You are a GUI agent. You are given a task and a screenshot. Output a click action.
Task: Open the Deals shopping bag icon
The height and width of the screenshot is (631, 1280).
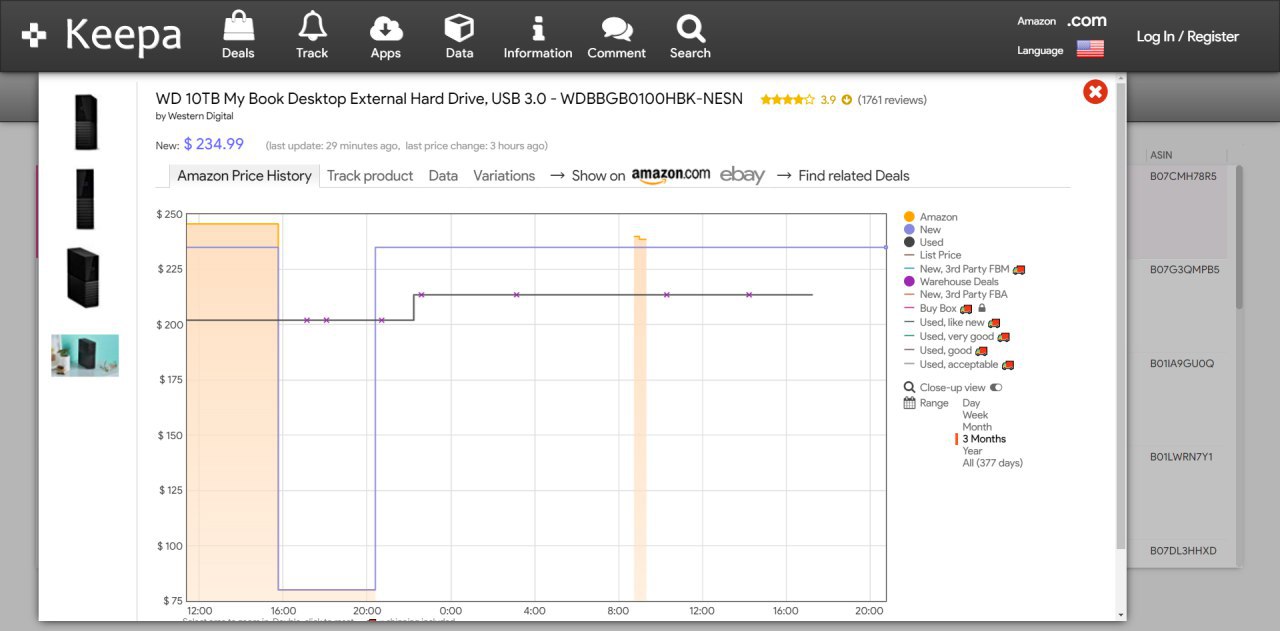coord(238,27)
